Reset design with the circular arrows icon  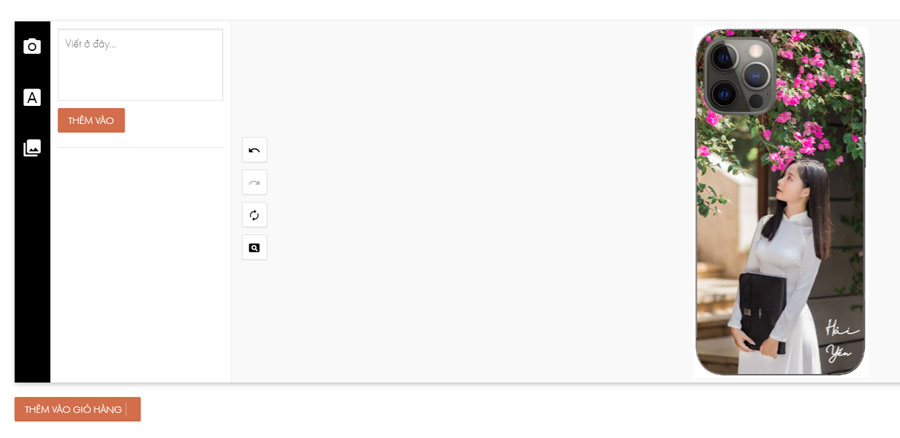point(254,215)
